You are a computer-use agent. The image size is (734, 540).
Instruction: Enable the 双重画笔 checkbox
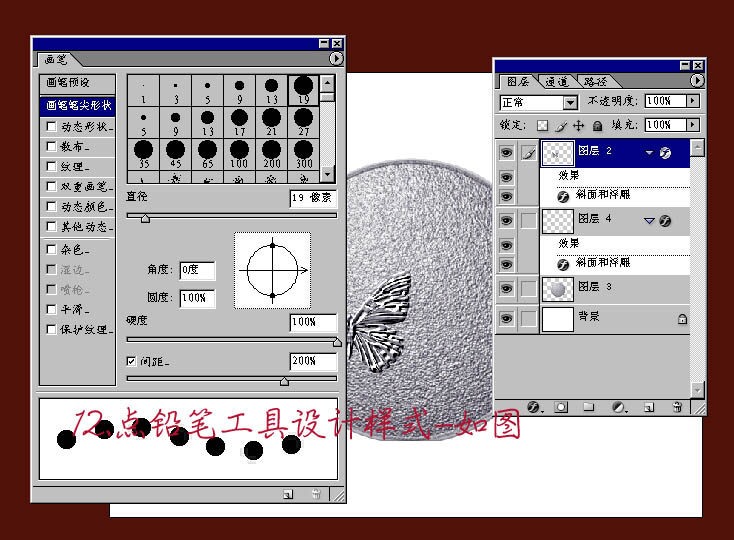coord(51,186)
